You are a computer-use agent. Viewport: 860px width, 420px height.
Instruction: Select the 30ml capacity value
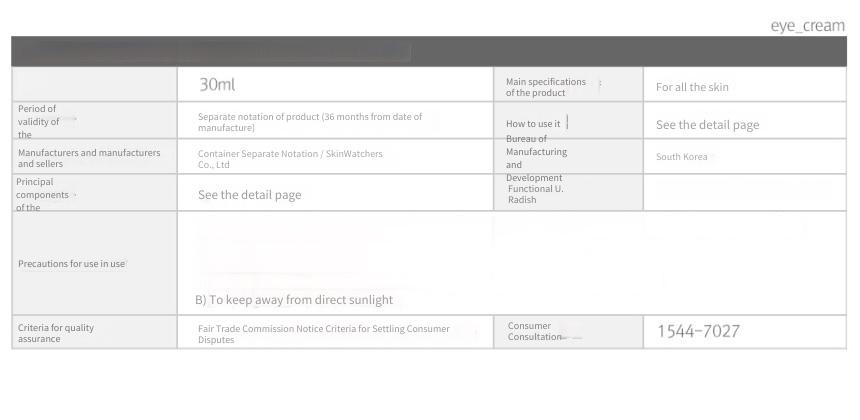tap(217, 84)
